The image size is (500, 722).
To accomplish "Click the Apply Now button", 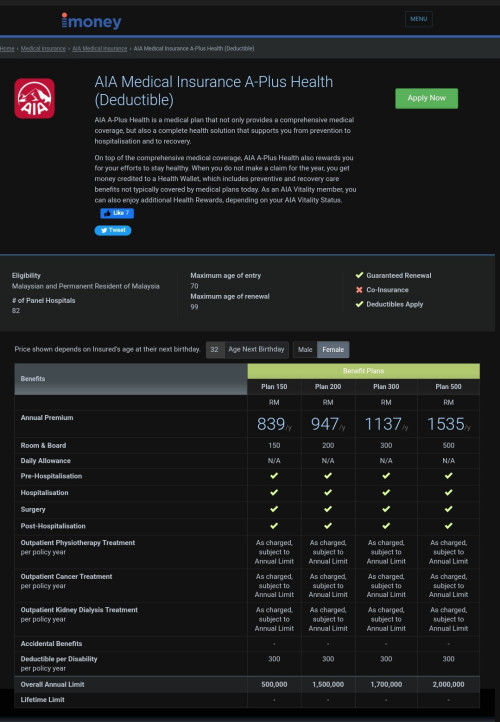I will 426,98.
